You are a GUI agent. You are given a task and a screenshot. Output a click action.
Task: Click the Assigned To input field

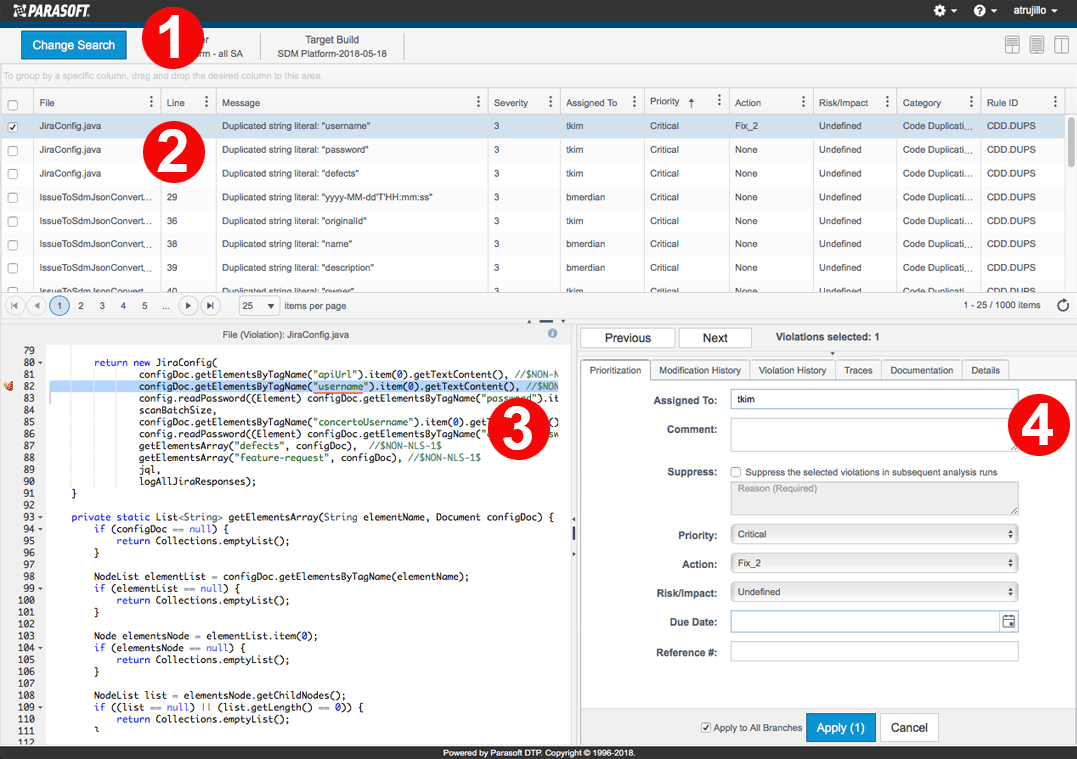pos(874,399)
